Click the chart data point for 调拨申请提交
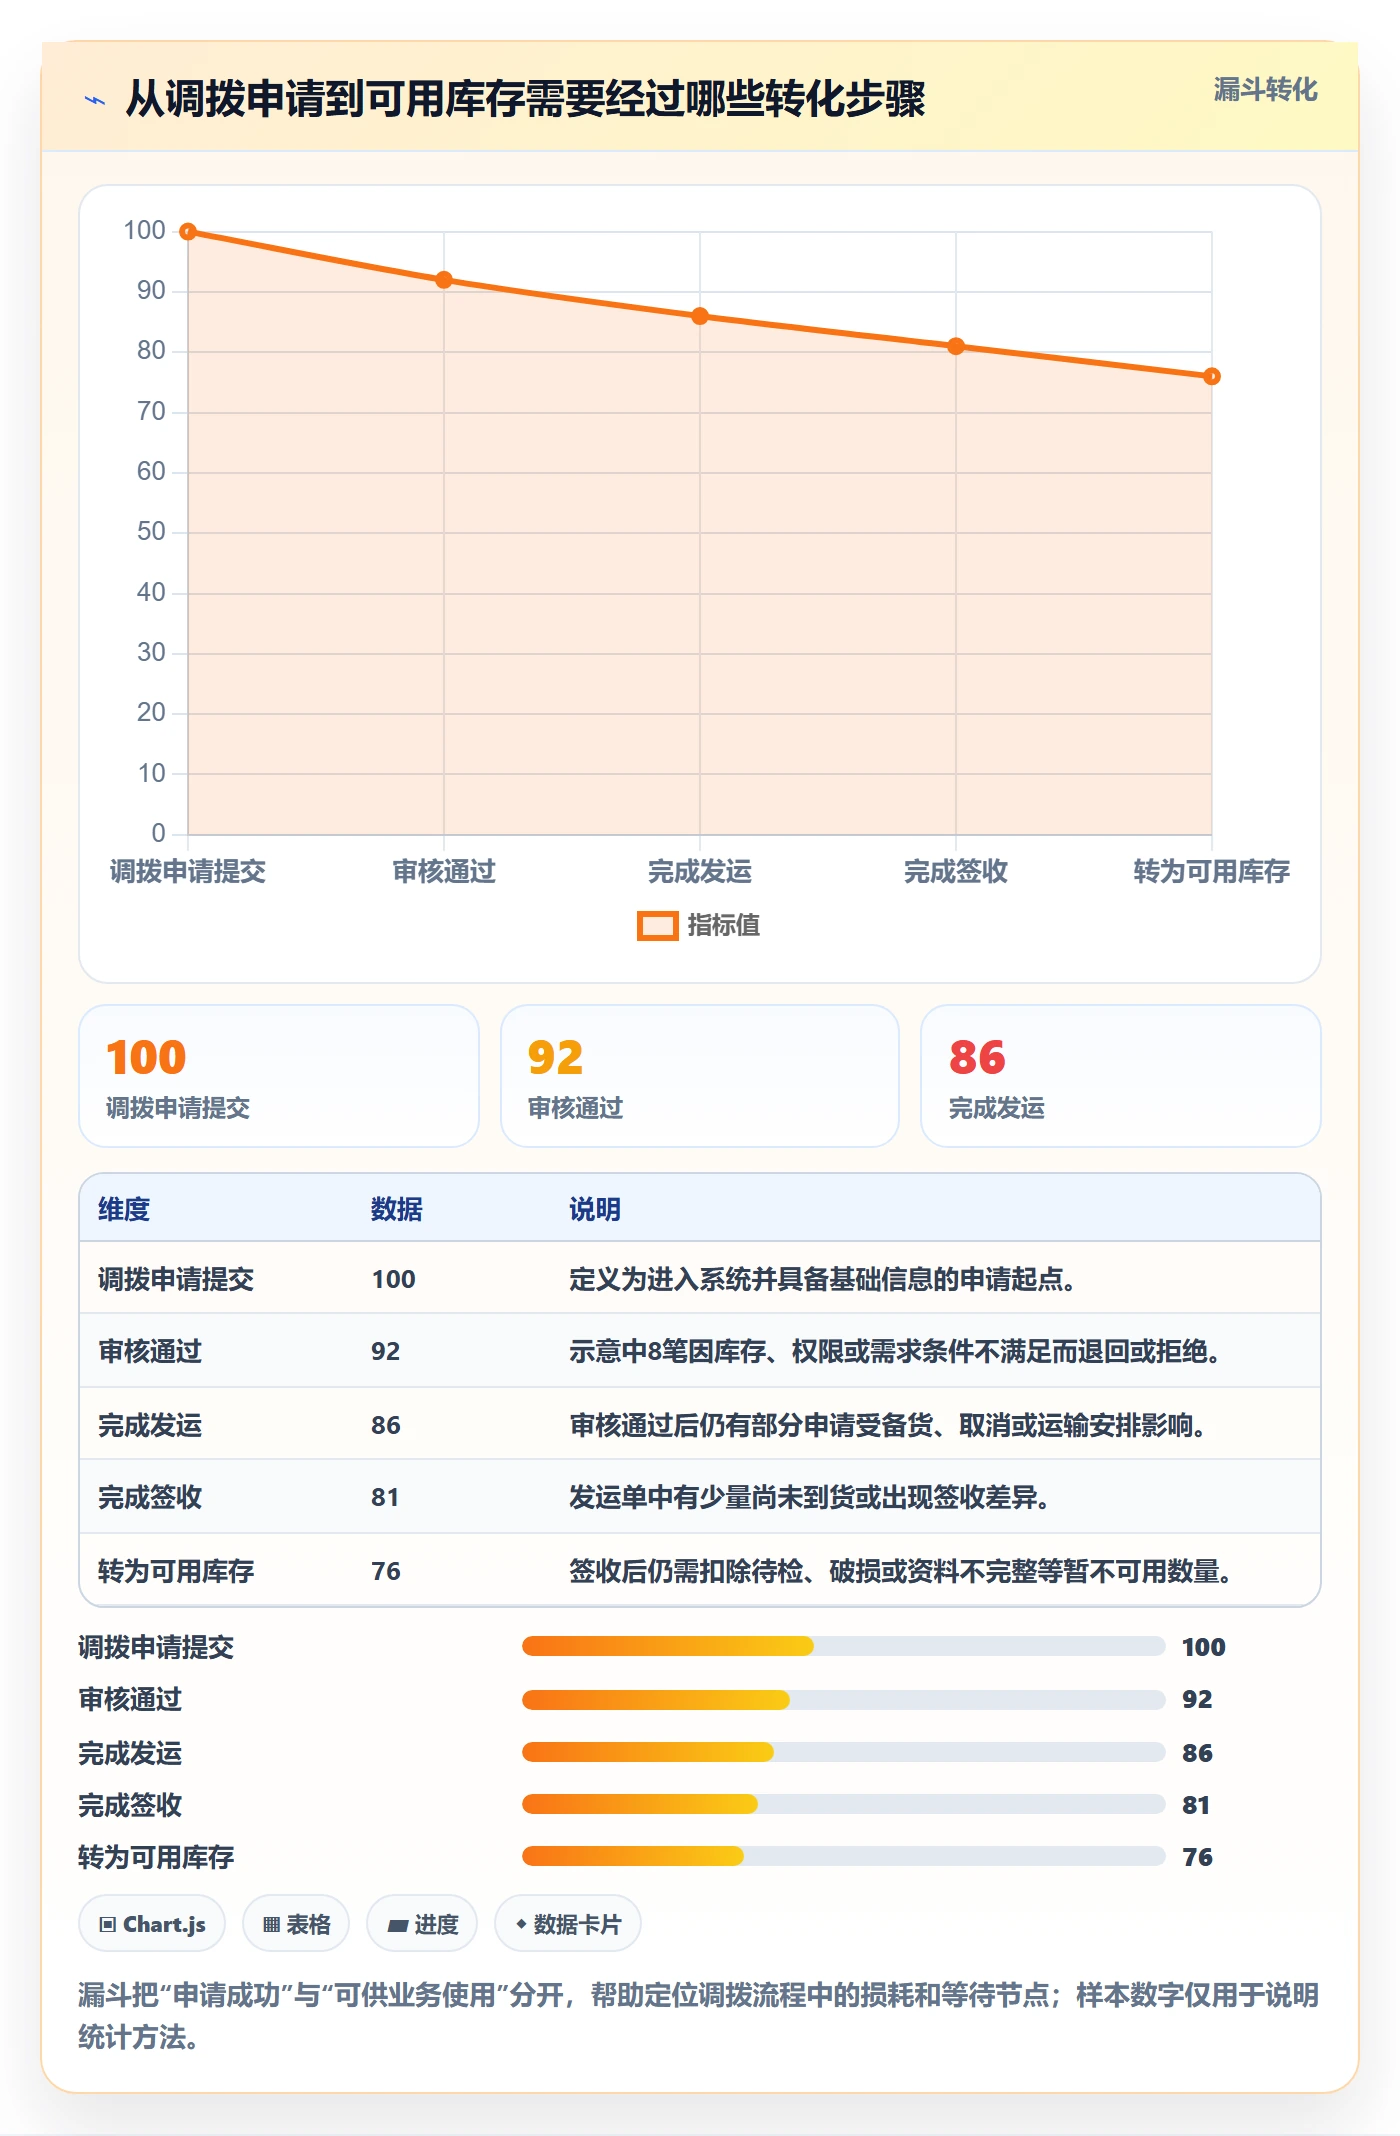 click(188, 232)
